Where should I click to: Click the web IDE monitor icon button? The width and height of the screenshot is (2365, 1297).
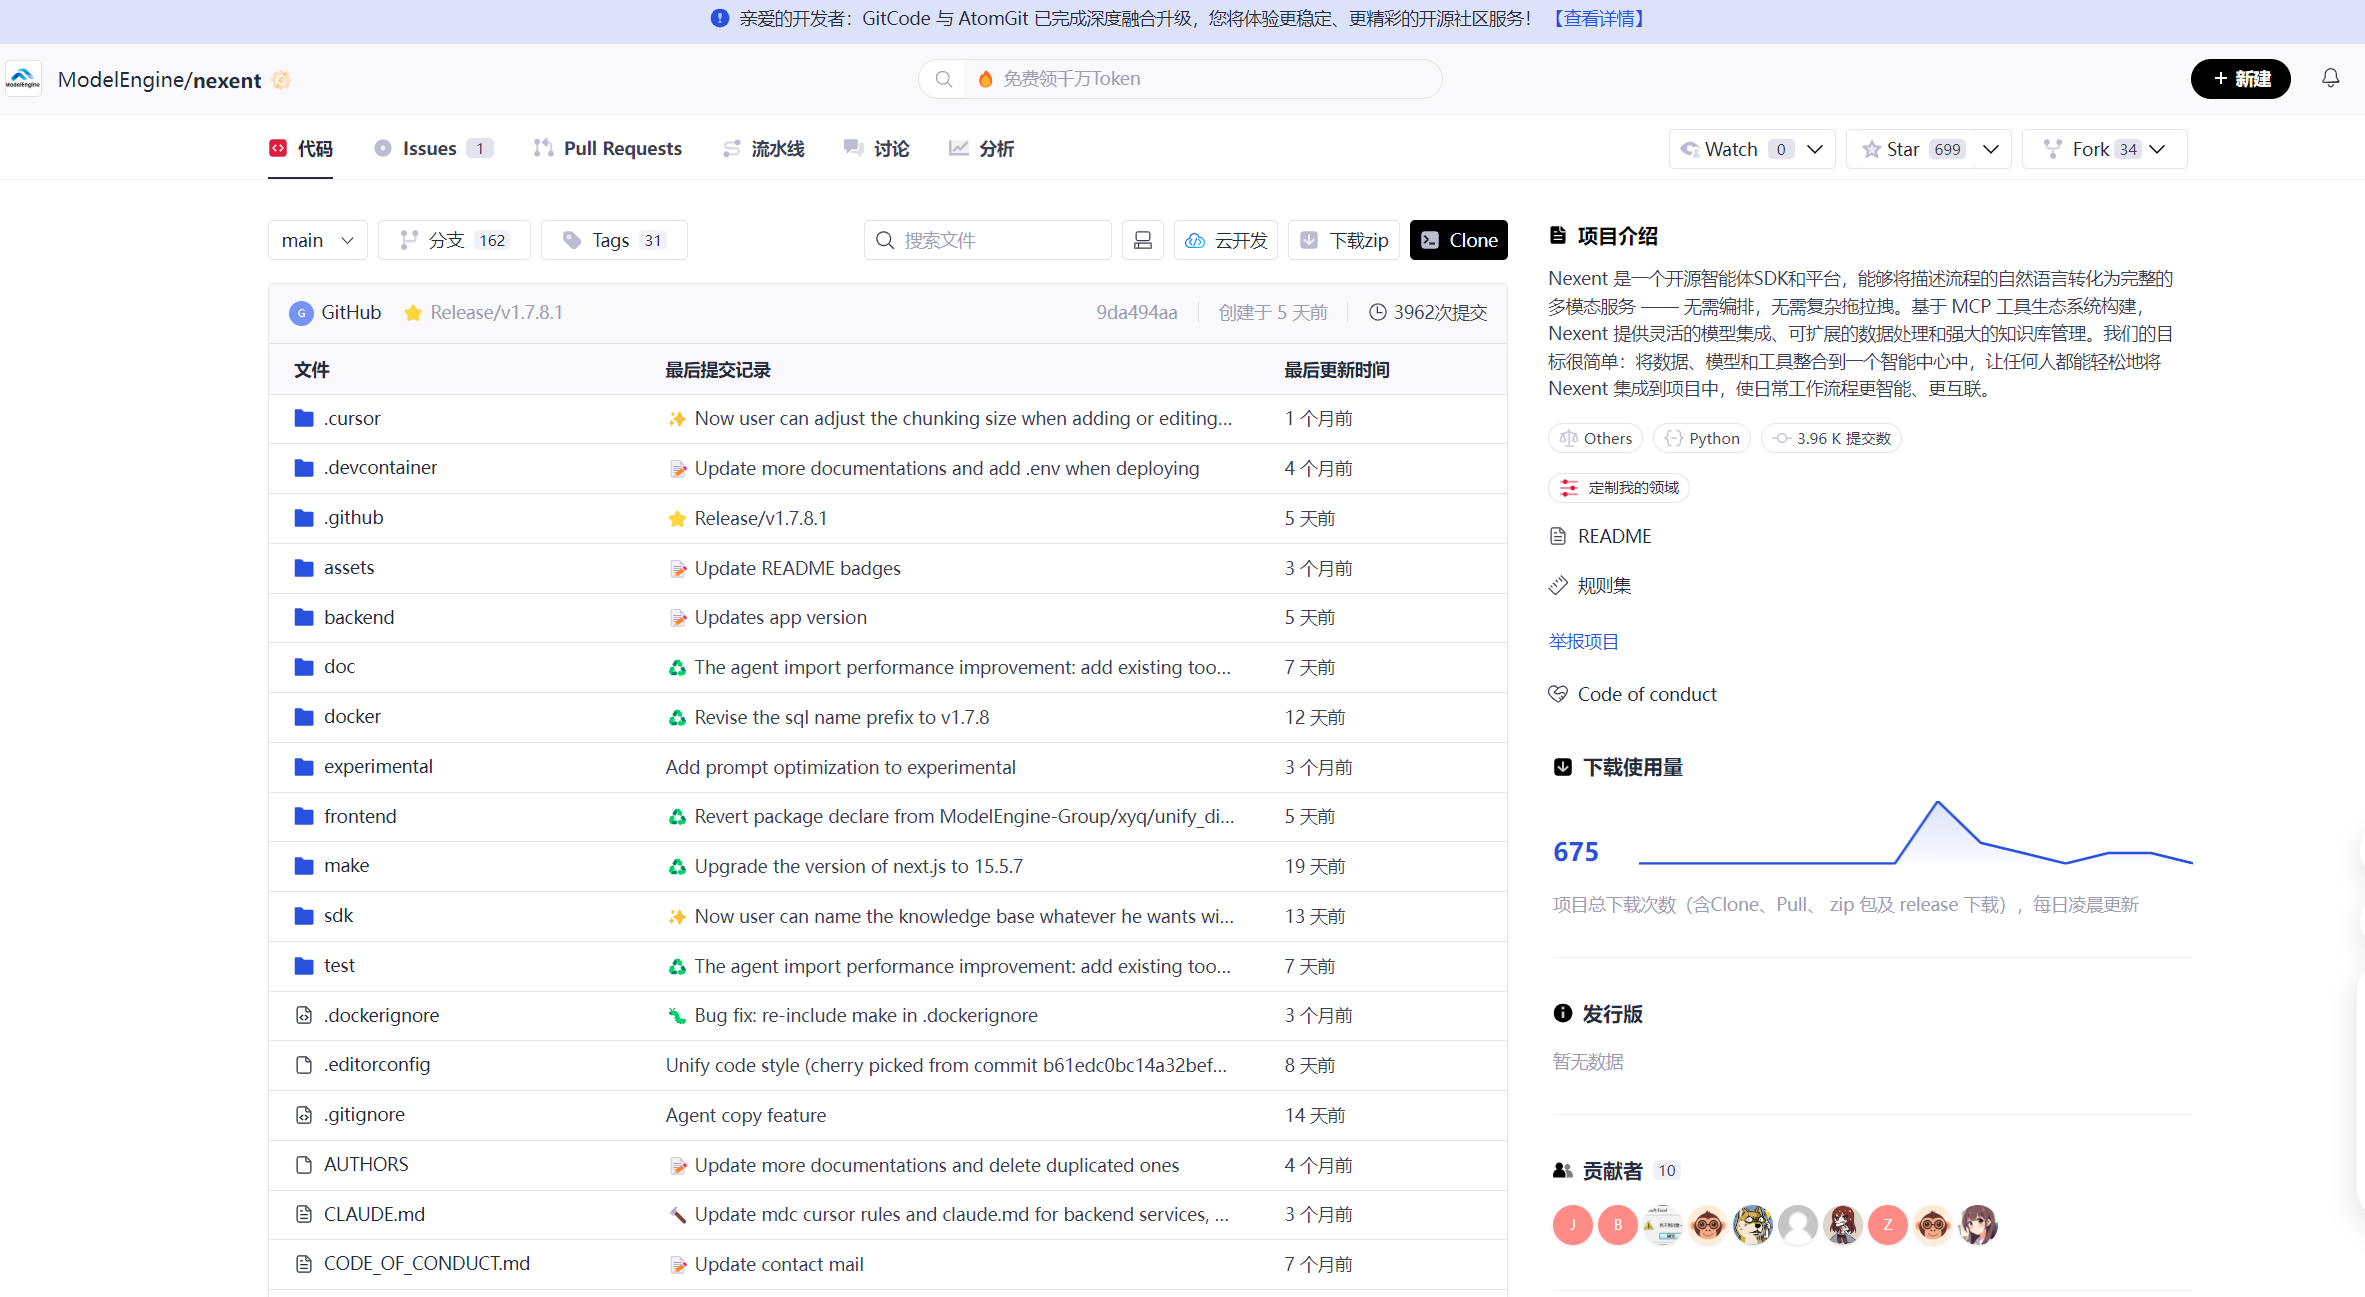(1142, 240)
